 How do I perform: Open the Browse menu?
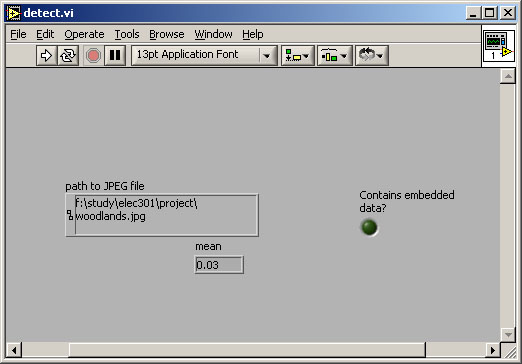click(167, 34)
